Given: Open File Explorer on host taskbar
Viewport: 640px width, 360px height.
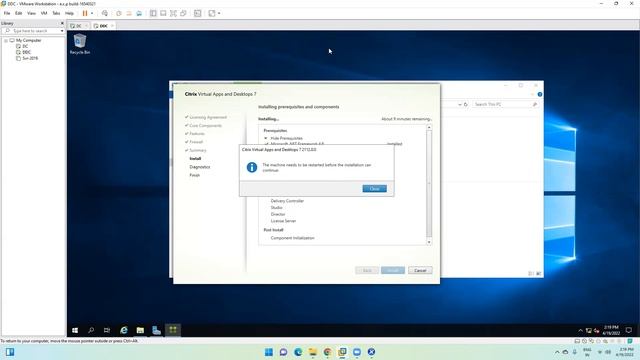Looking at the screenshot, I should click(x=313, y=352).
